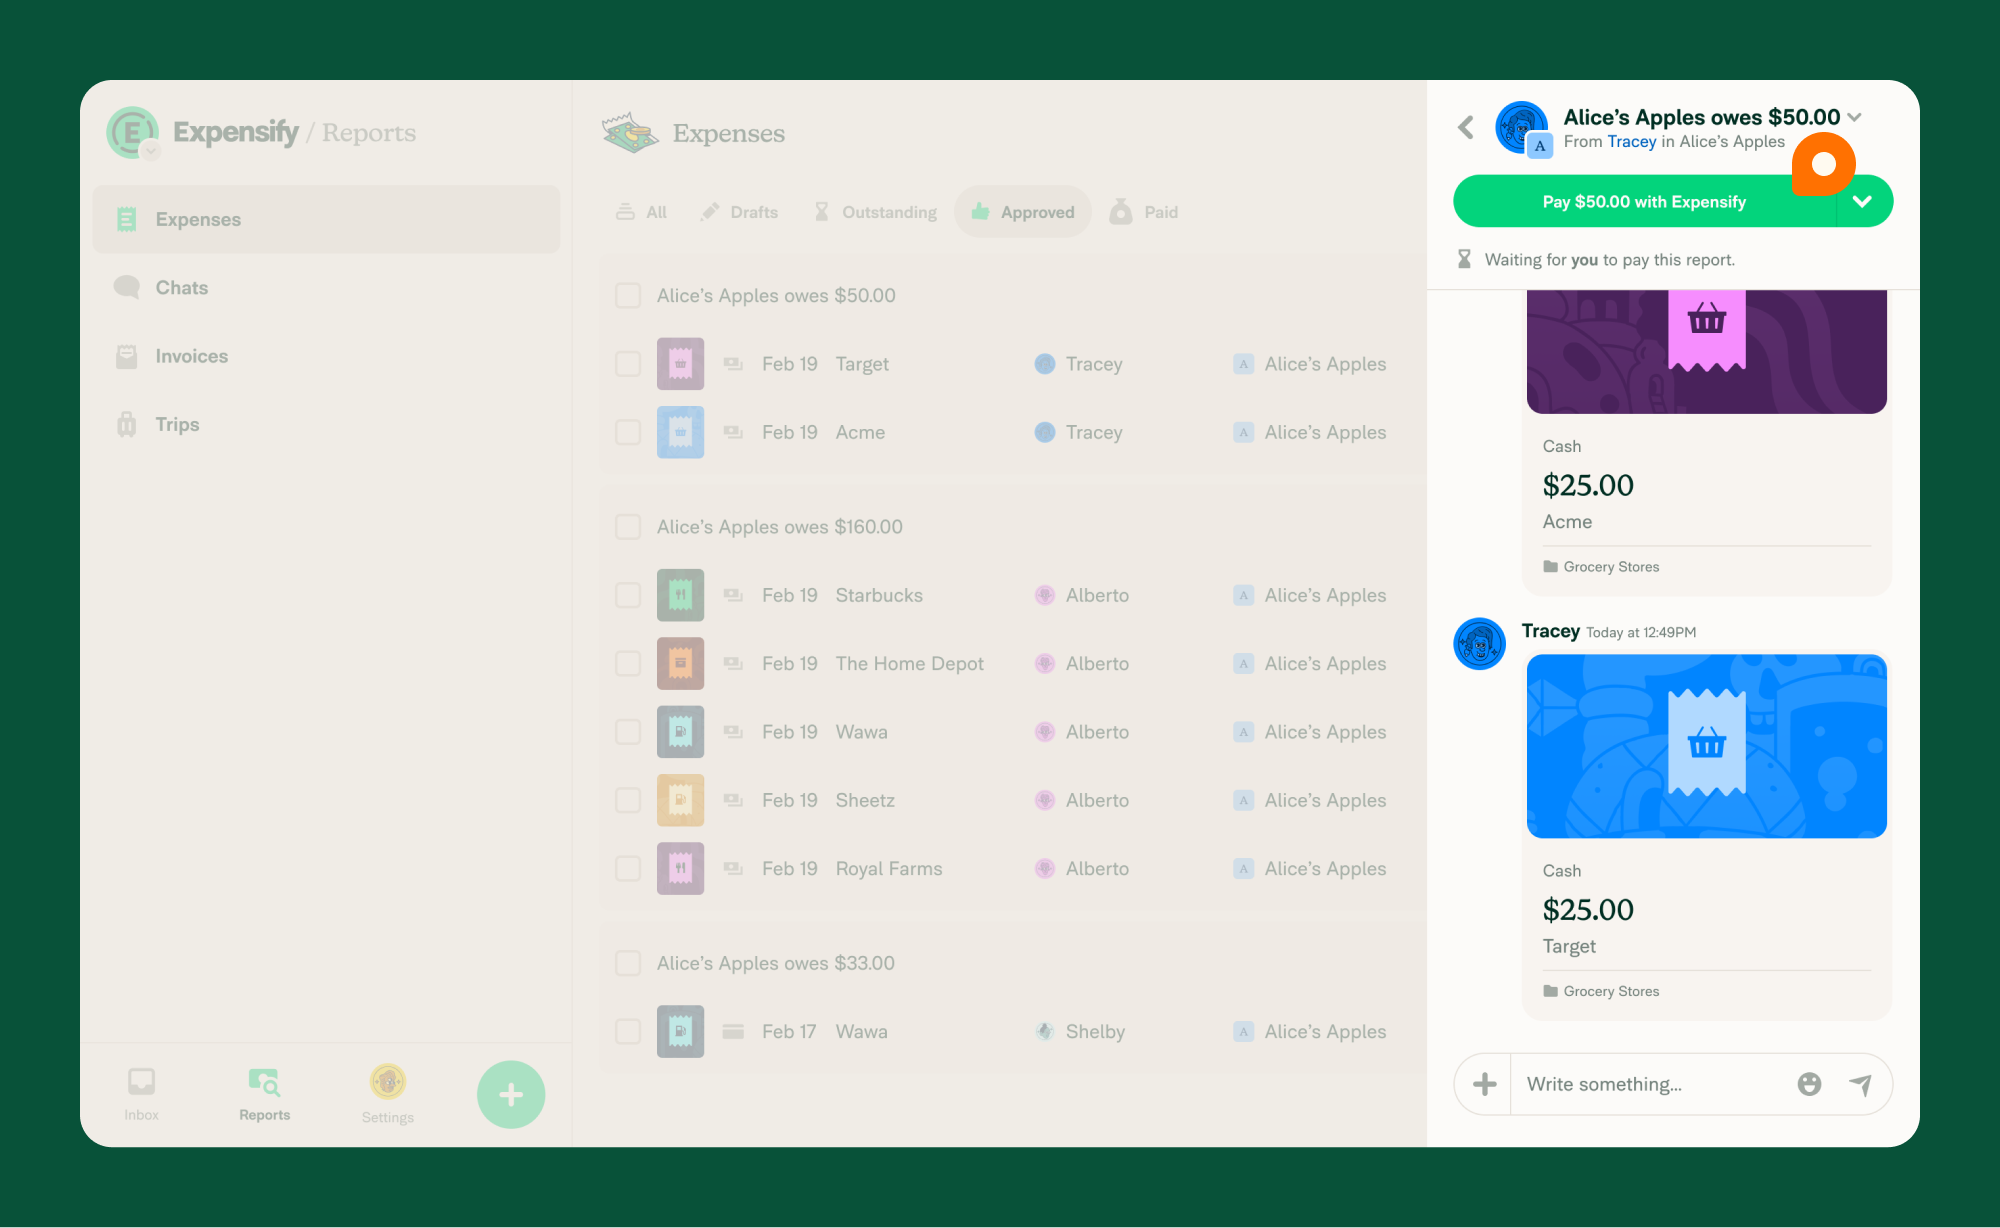Check the Target expense row checkbox
This screenshot has height=1228, width=2000.
tap(628, 364)
